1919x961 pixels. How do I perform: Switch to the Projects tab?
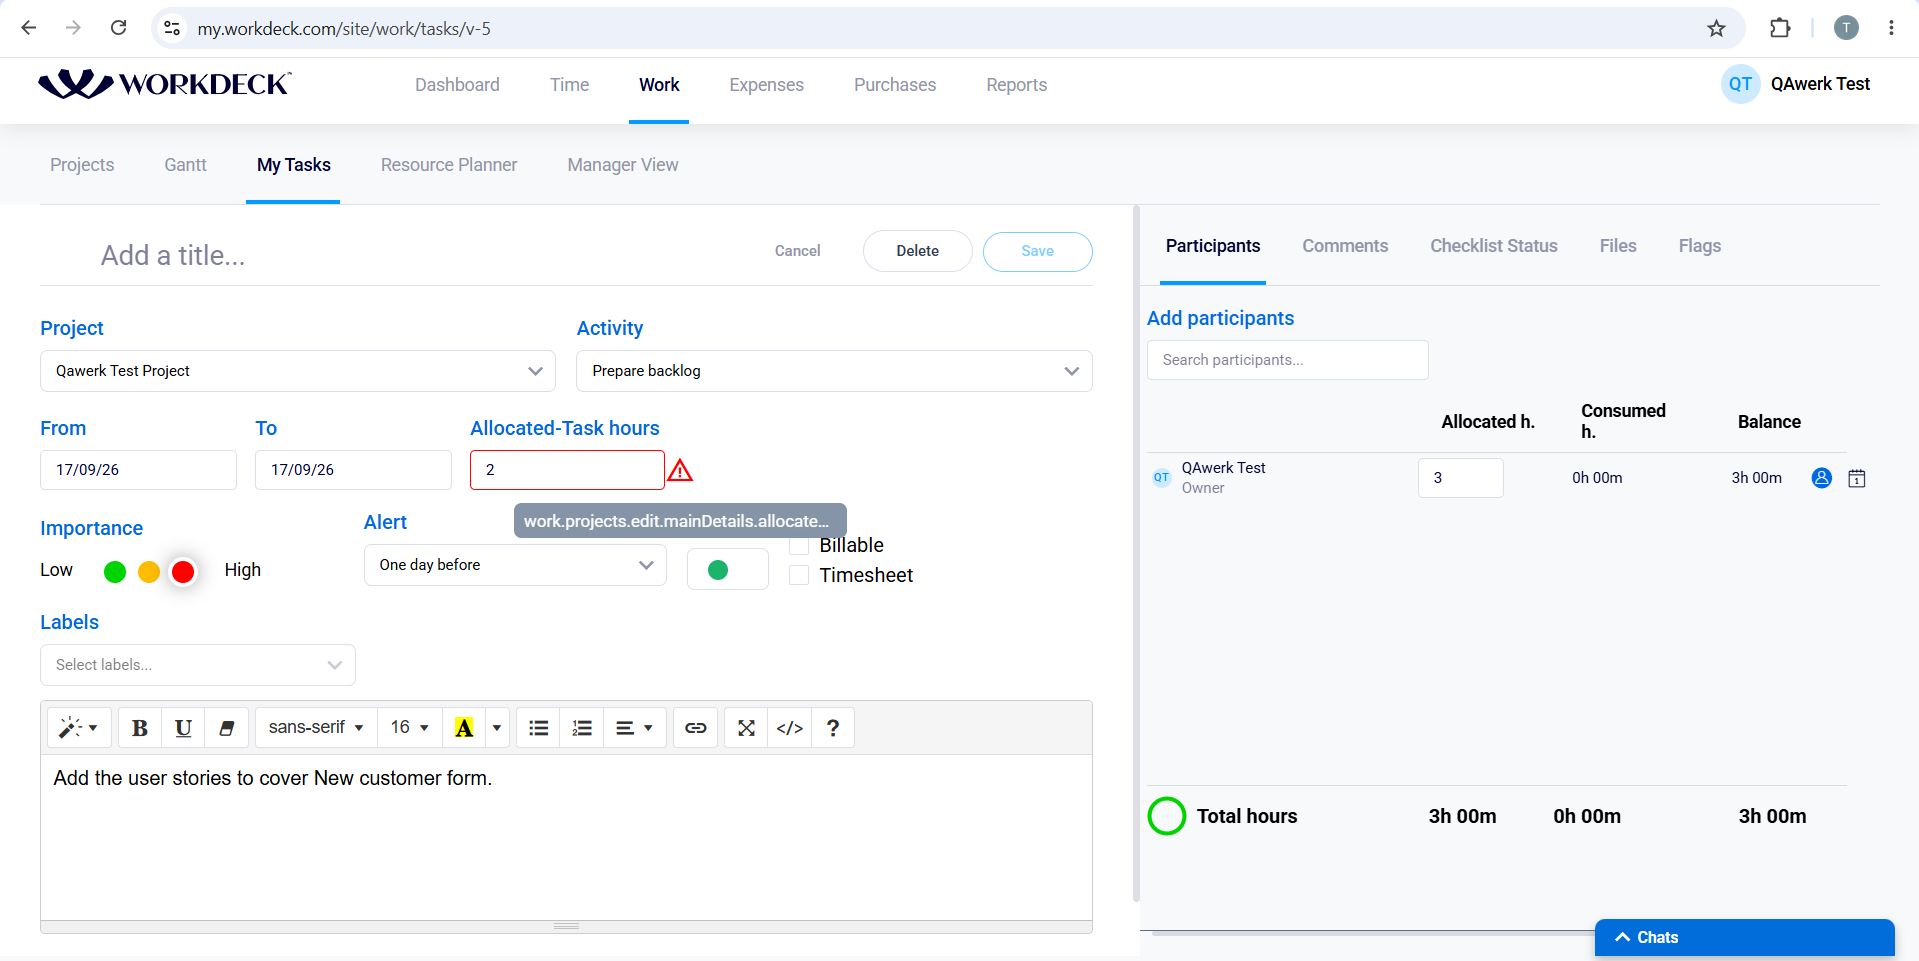(82, 165)
